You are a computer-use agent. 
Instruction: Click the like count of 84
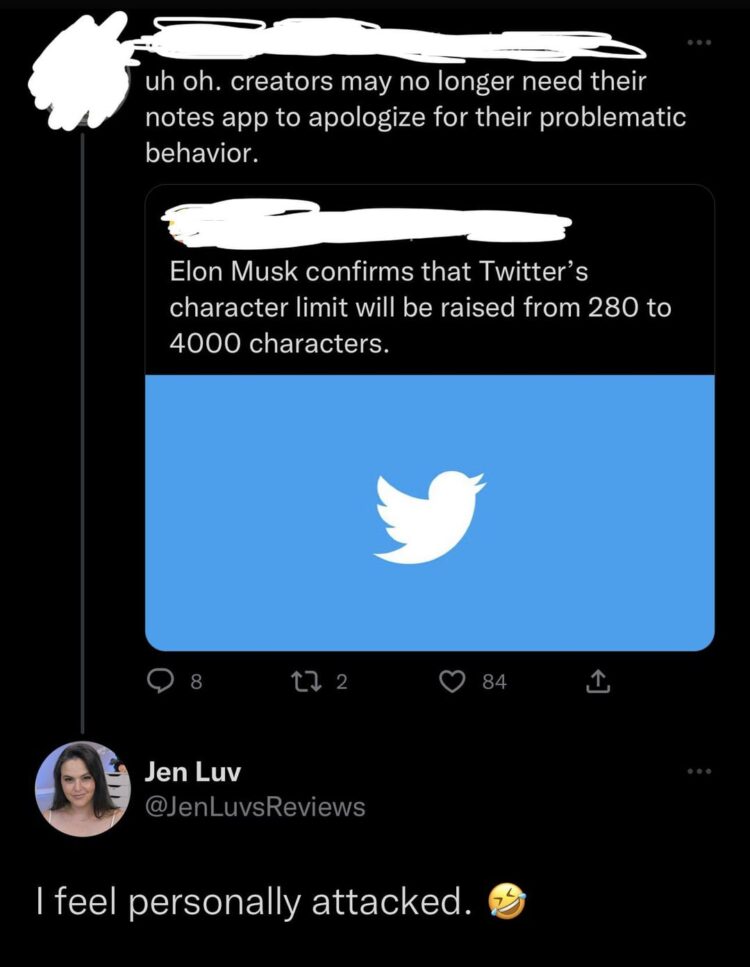click(494, 682)
